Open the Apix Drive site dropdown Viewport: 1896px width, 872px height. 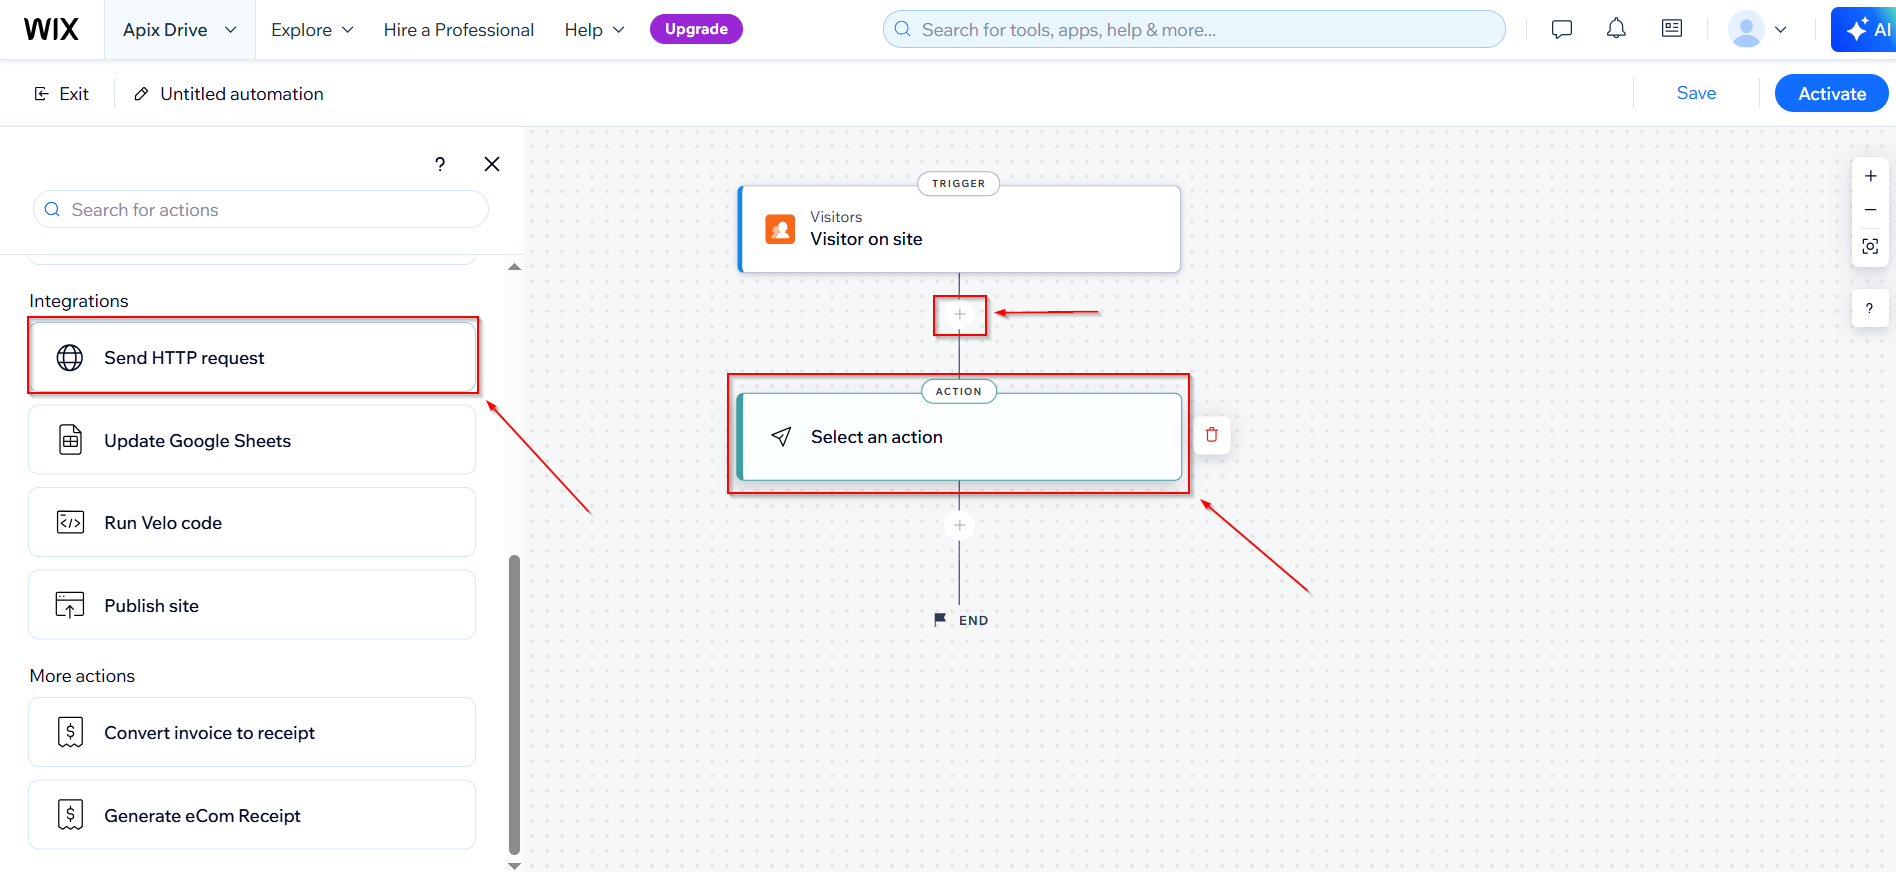(x=180, y=29)
